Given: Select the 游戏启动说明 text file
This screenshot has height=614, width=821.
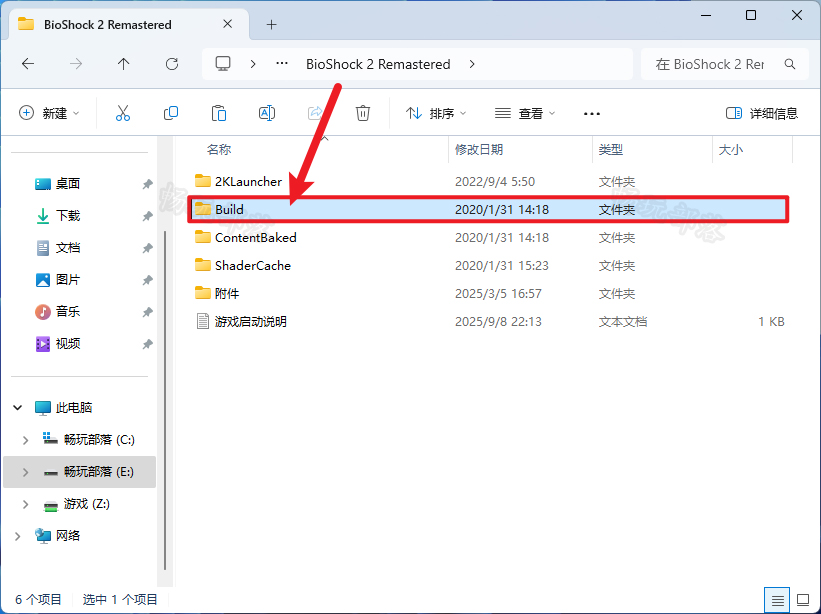Looking at the screenshot, I should [250, 321].
